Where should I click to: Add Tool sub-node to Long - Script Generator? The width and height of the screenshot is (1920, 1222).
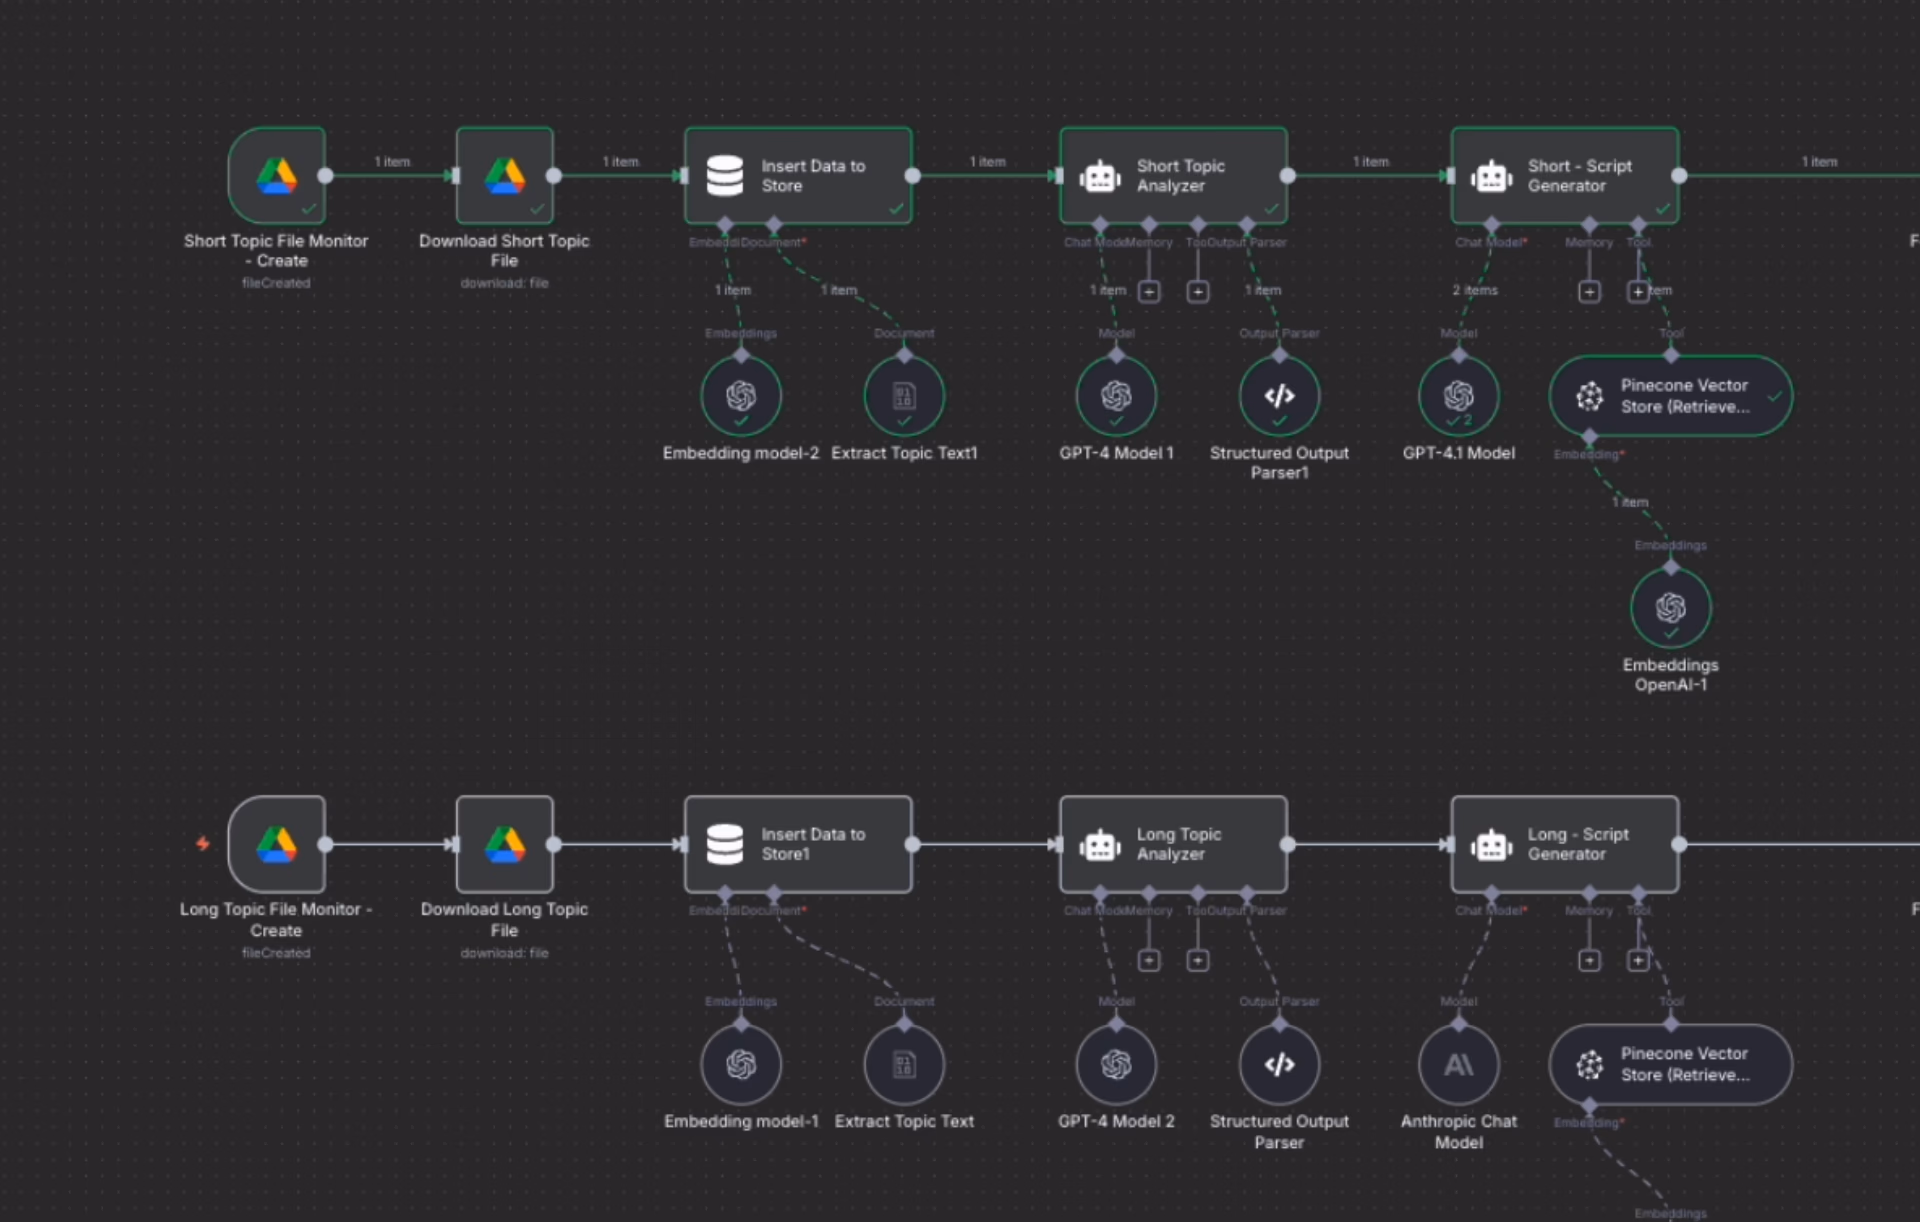pos(1638,961)
